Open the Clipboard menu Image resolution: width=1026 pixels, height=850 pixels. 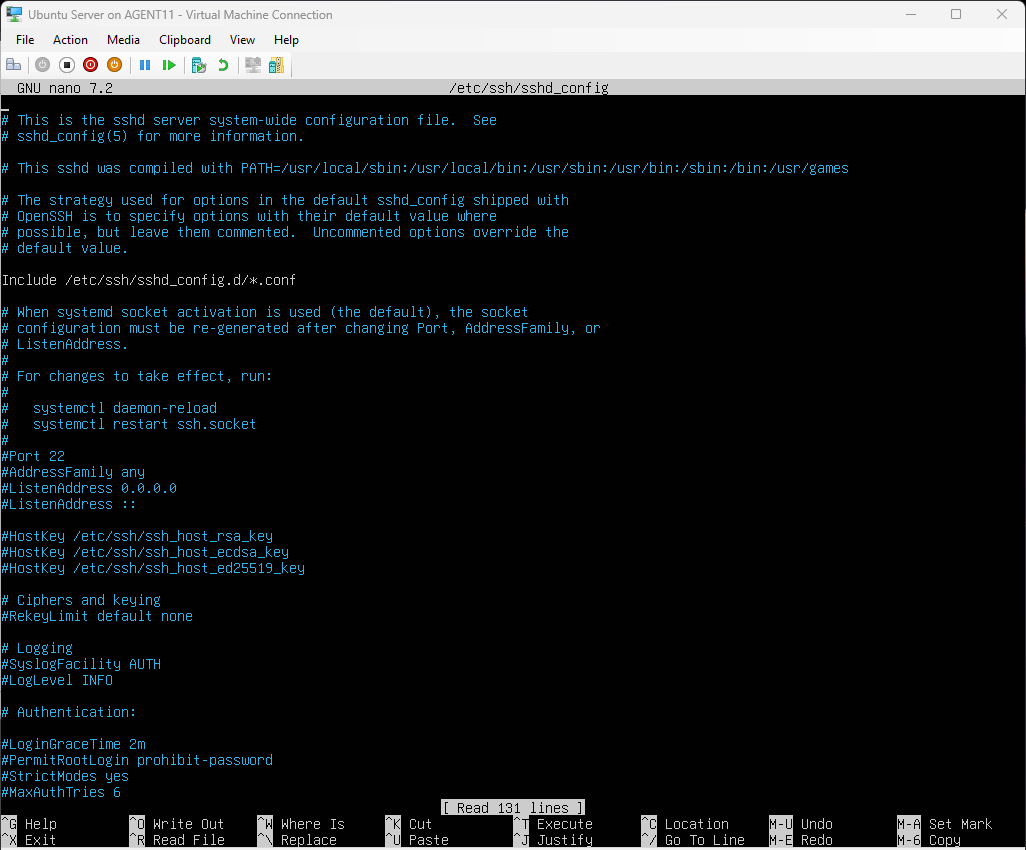[185, 40]
